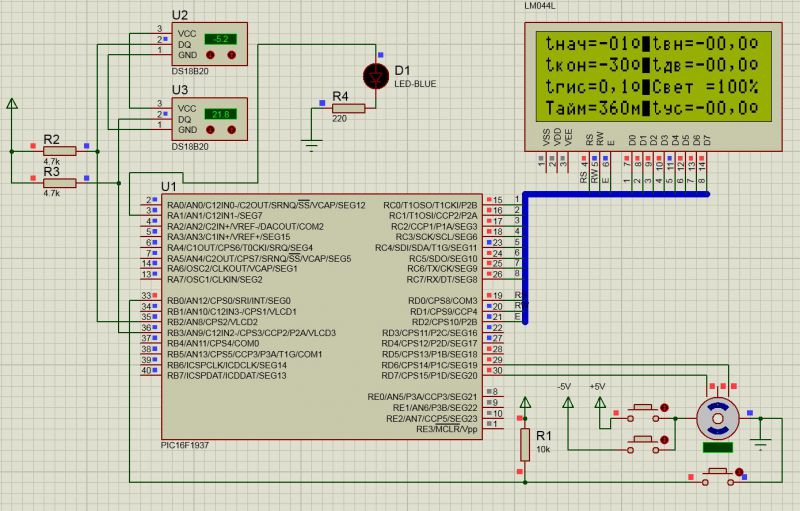Screen dimensions: 800x511
Task: Select resistor R1 (10k)
Action: tap(523, 443)
